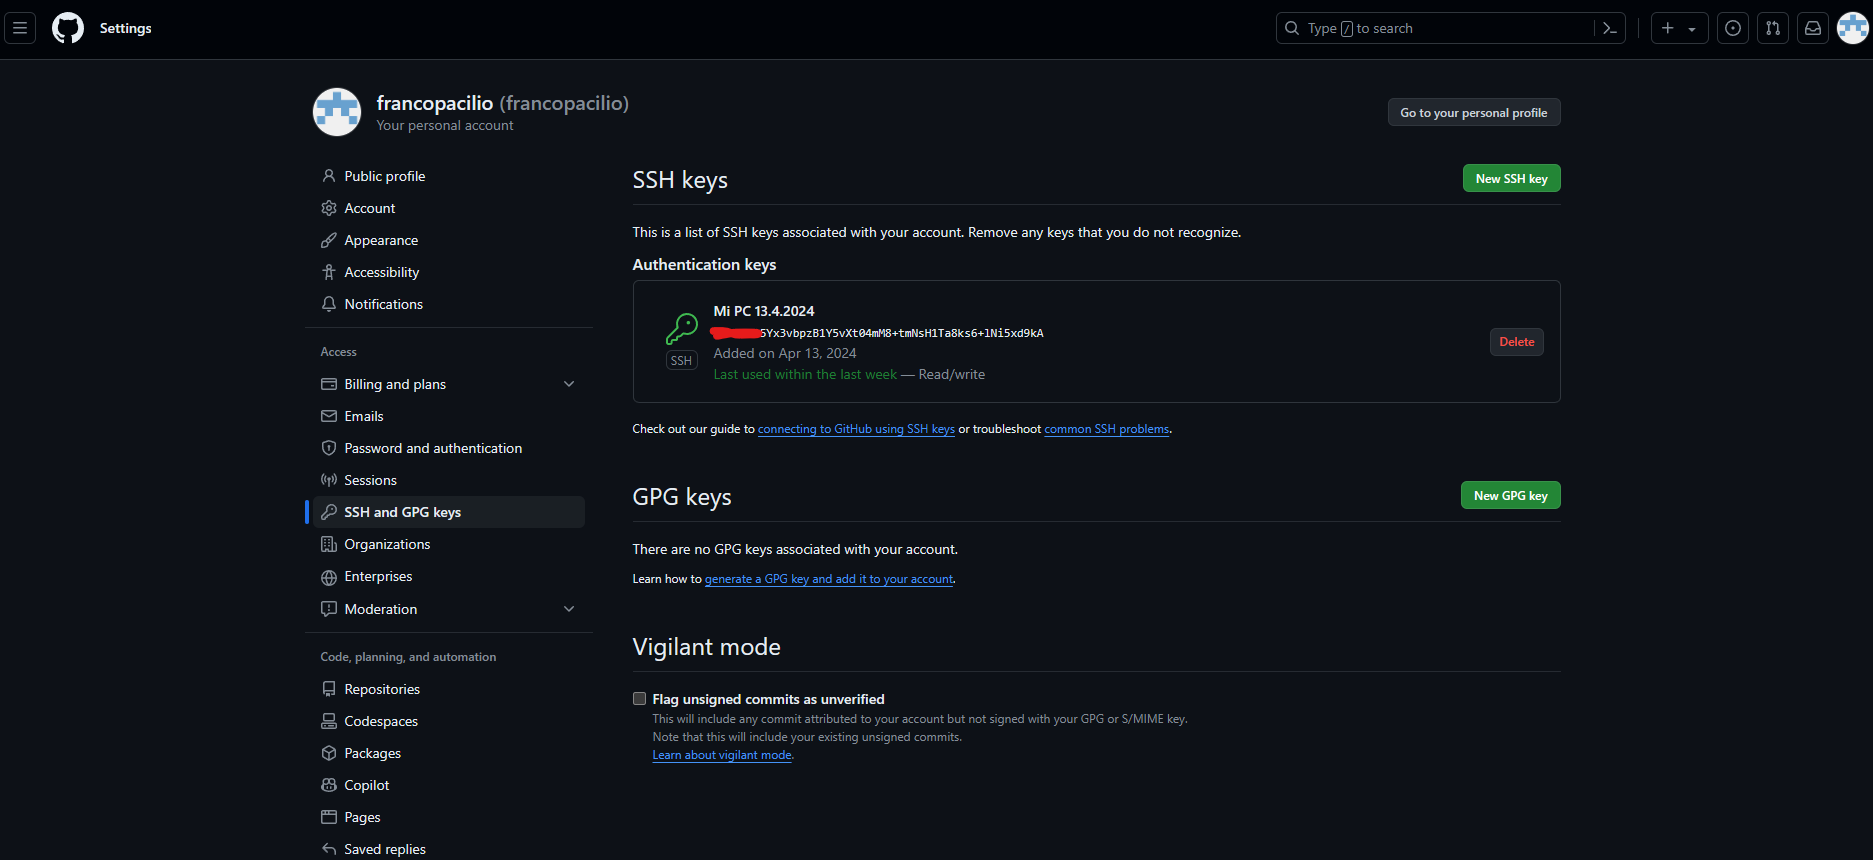Open Appearance settings
The image size is (1873, 860).
449,240
